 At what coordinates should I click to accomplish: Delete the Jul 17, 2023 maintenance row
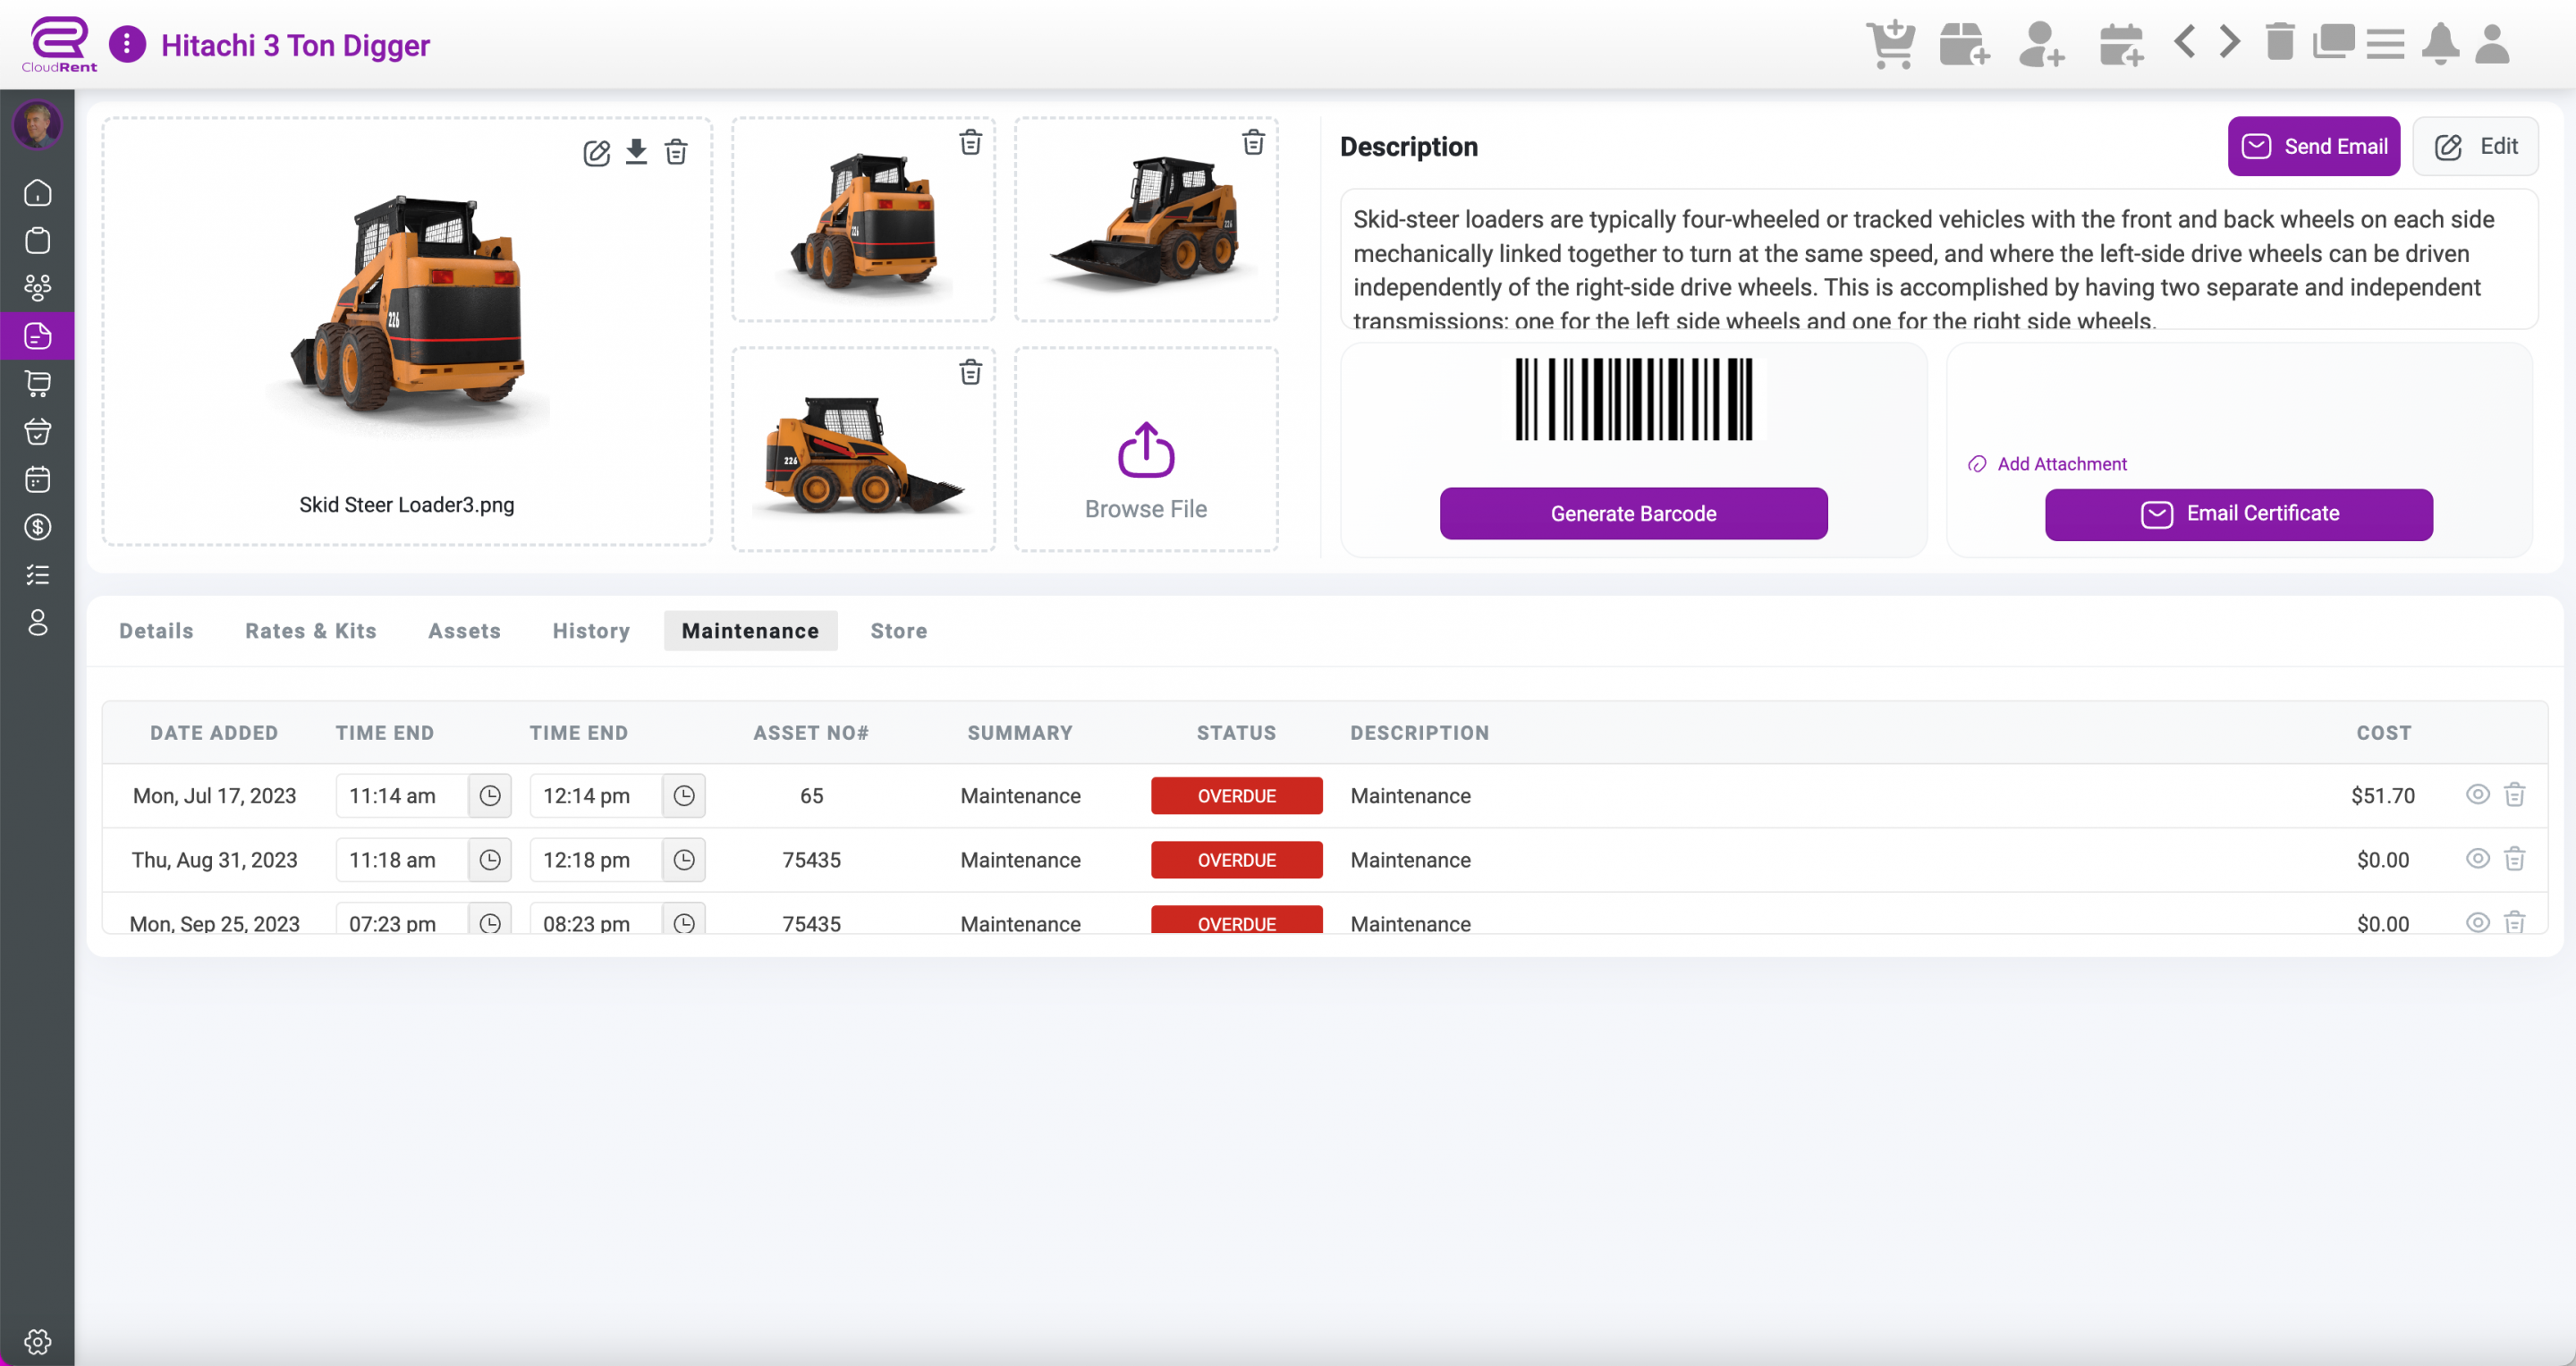[2514, 795]
